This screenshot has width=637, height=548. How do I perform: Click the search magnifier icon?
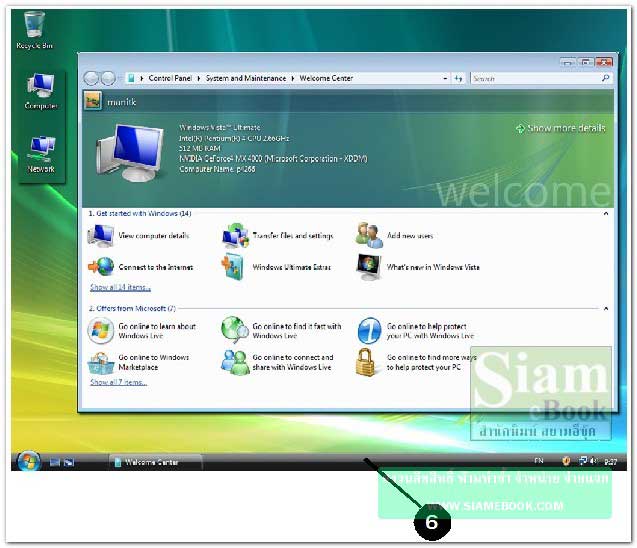tap(605, 78)
